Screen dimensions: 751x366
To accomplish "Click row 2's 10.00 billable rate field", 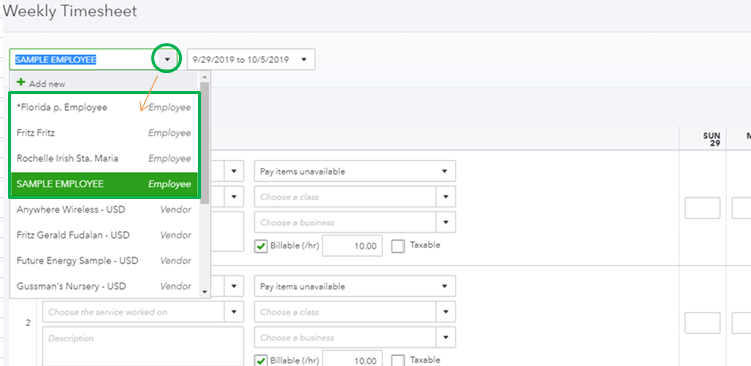I will 353,358.
